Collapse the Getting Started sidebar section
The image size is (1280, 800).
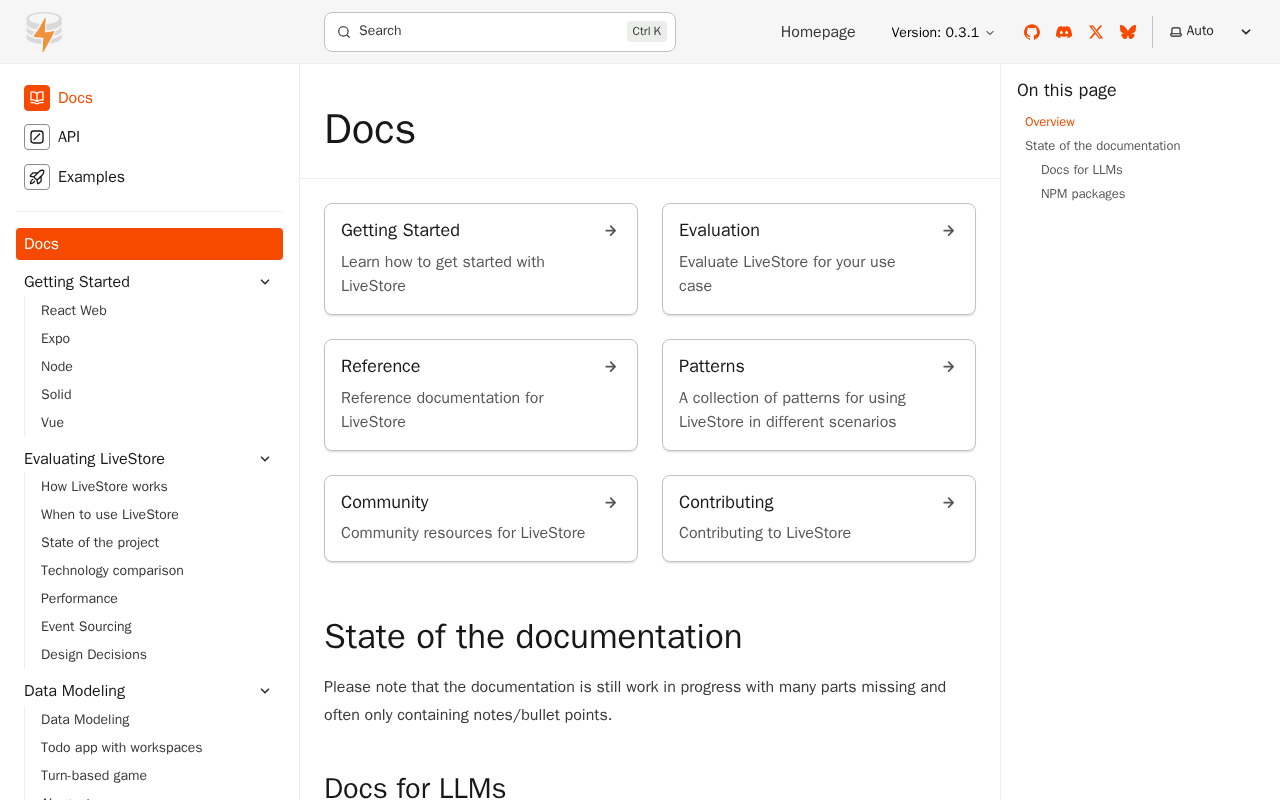265,282
